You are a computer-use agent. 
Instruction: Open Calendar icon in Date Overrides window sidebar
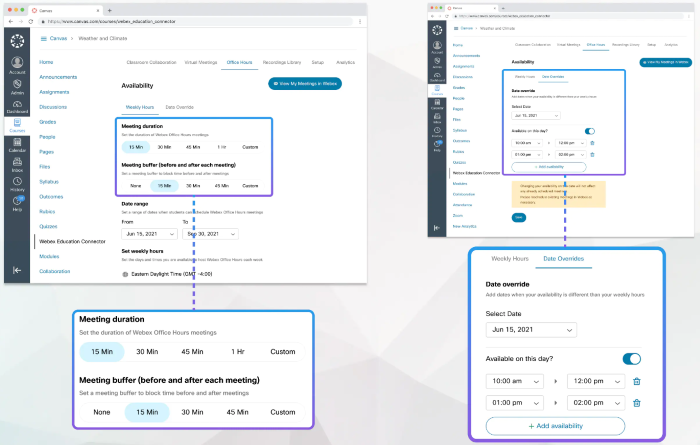437,104
